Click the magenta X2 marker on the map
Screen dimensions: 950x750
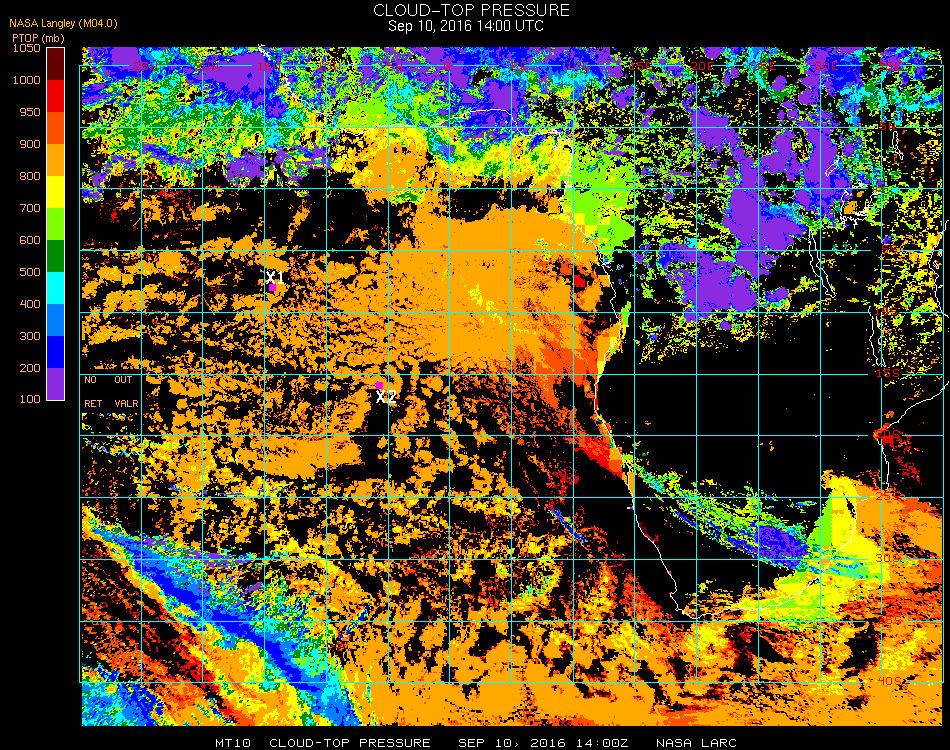pyautogui.click(x=379, y=385)
